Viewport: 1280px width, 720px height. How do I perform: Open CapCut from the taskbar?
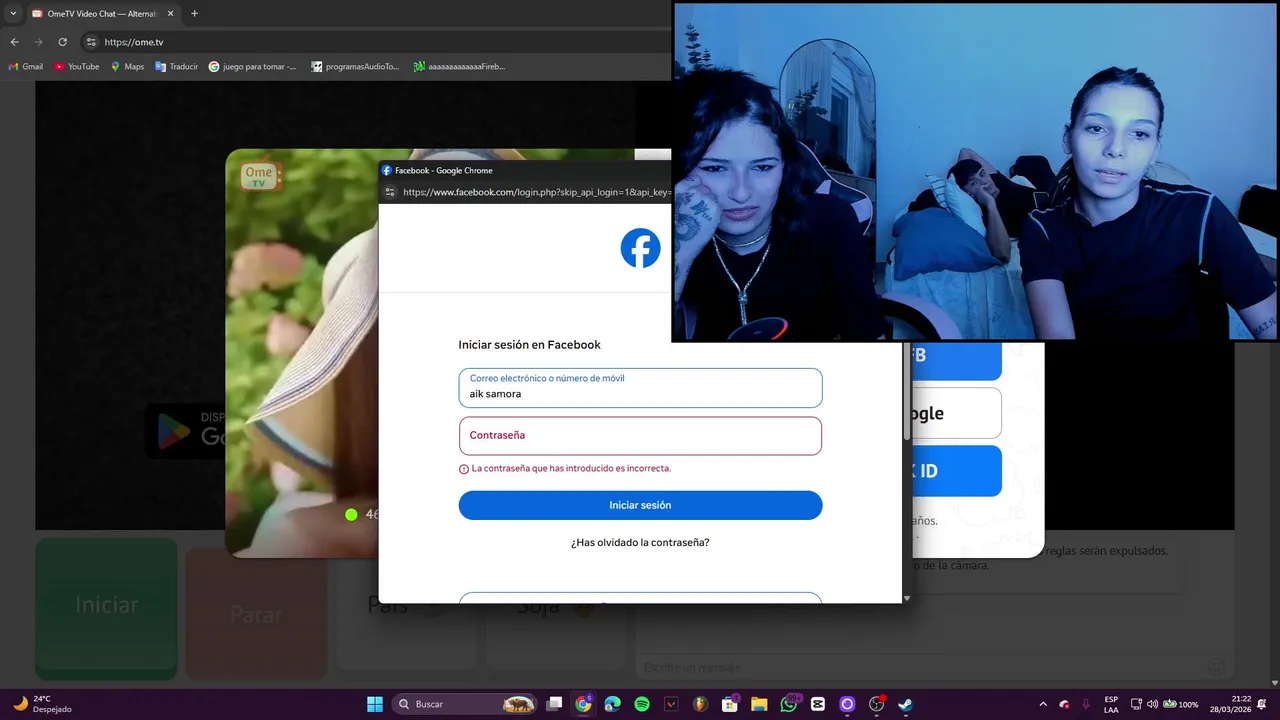[818, 704]
